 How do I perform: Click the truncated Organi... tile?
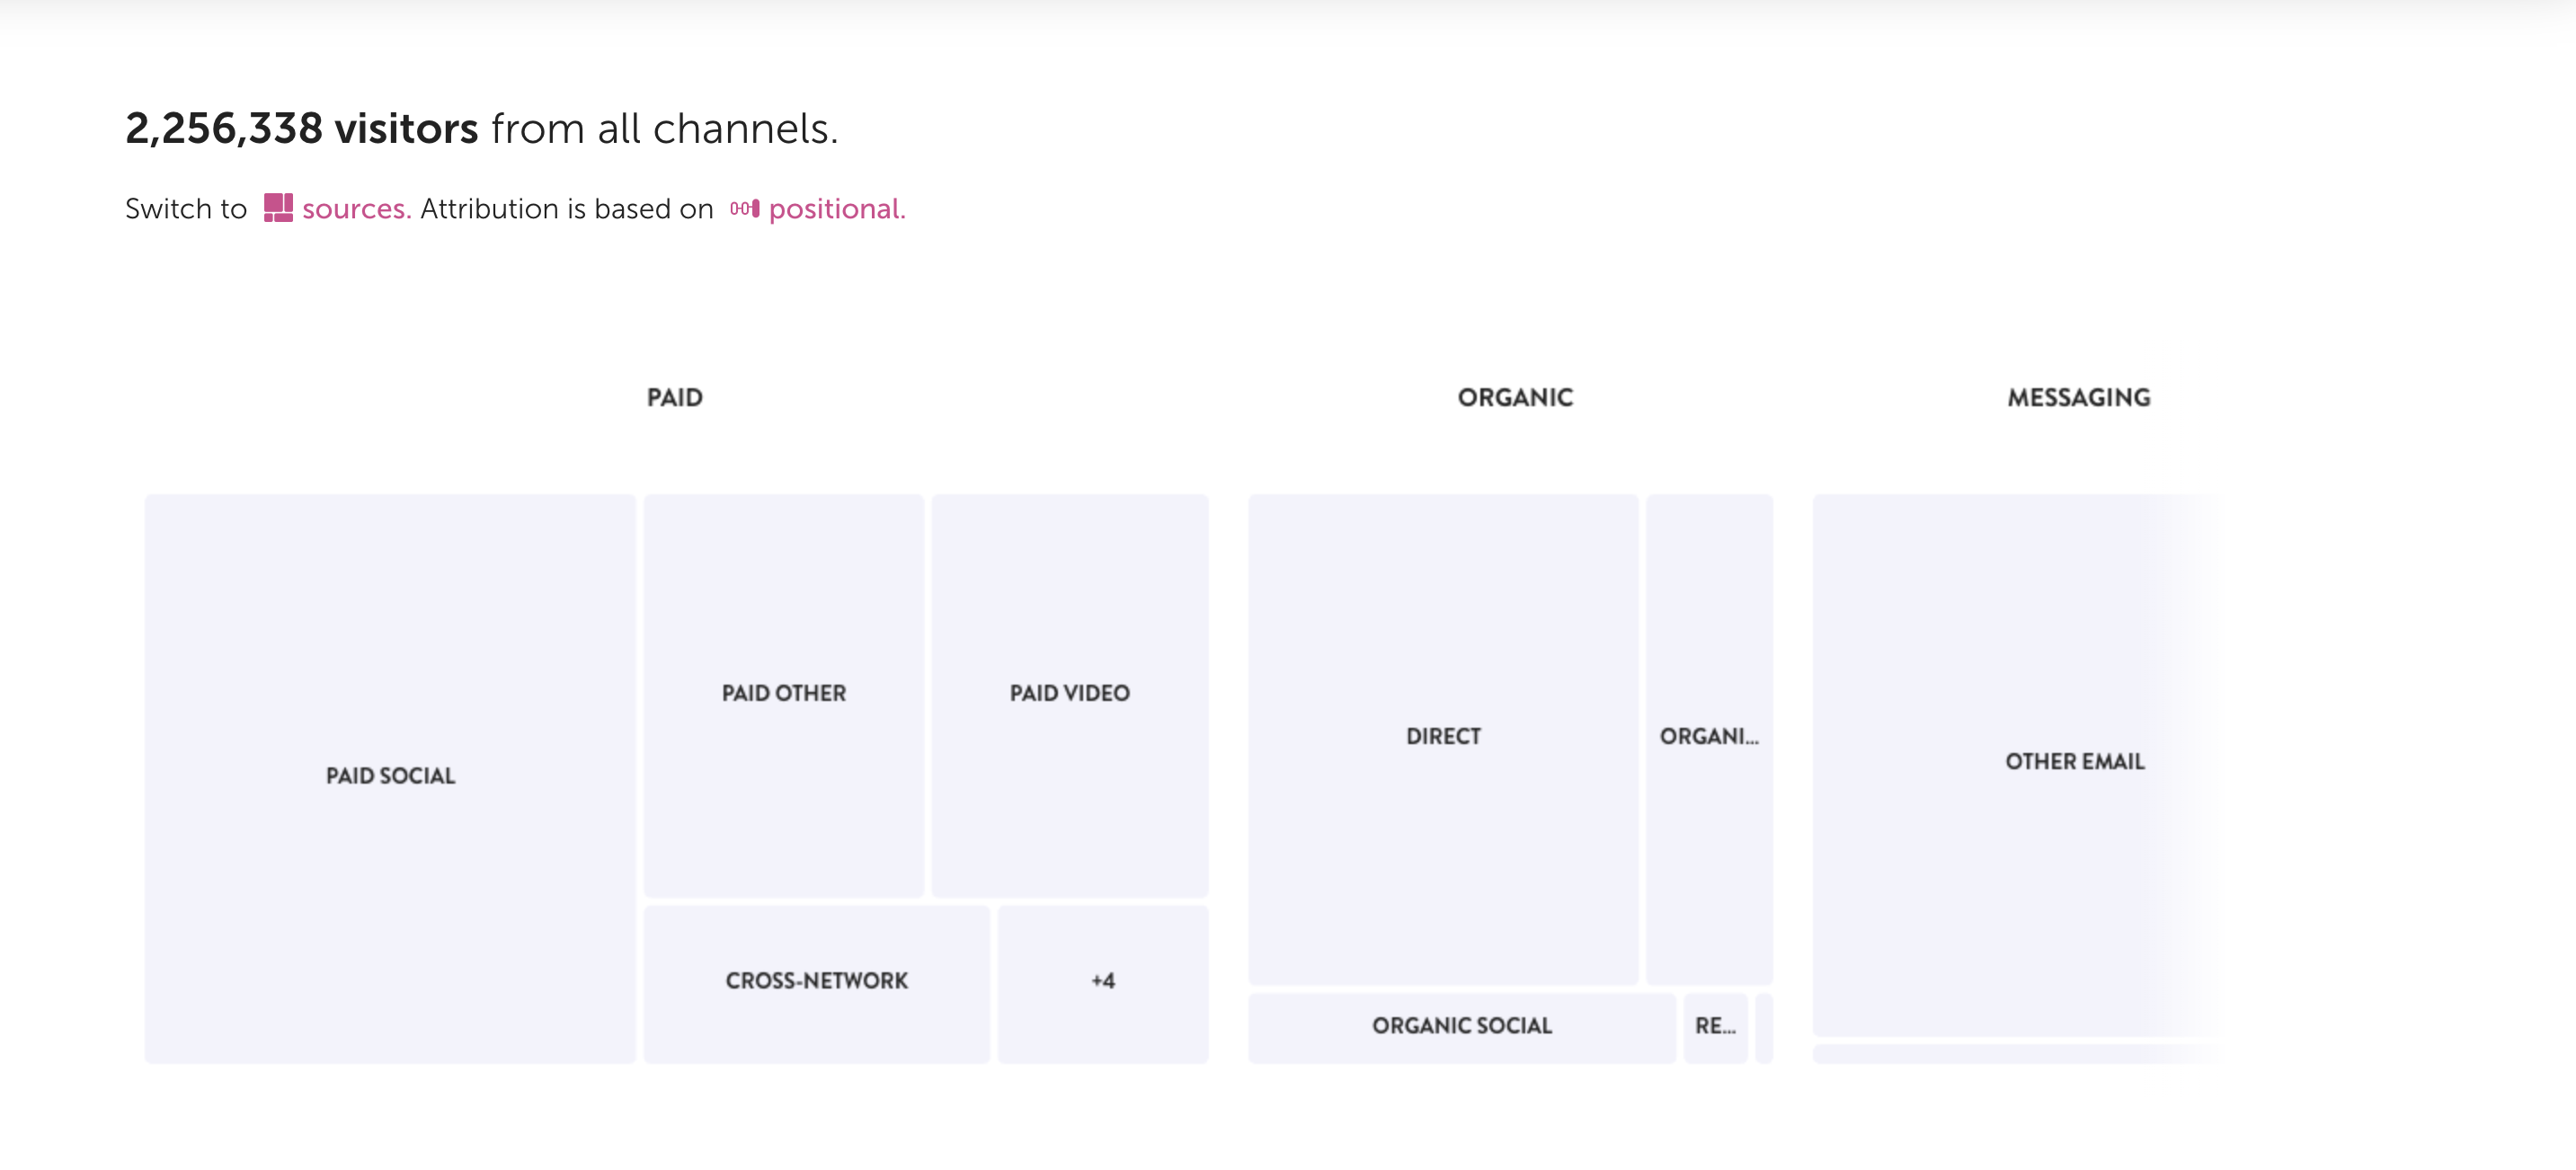[x=1708, y=737]
